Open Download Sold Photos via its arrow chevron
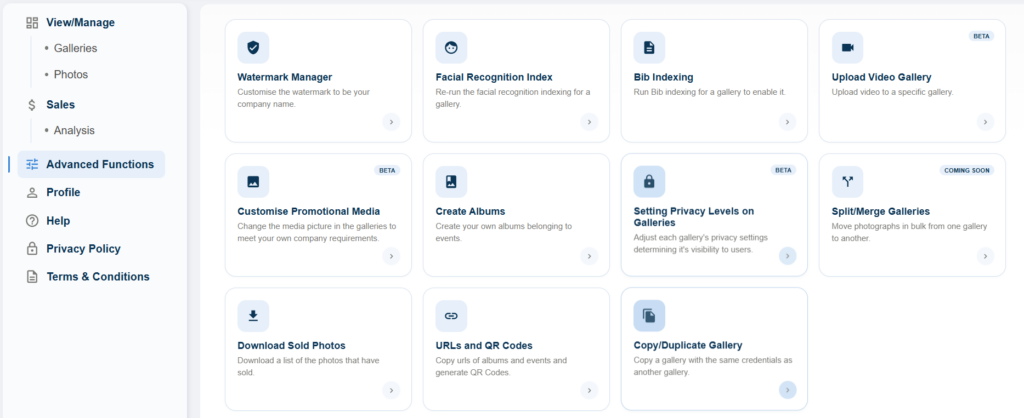 [x=391, y=390]
